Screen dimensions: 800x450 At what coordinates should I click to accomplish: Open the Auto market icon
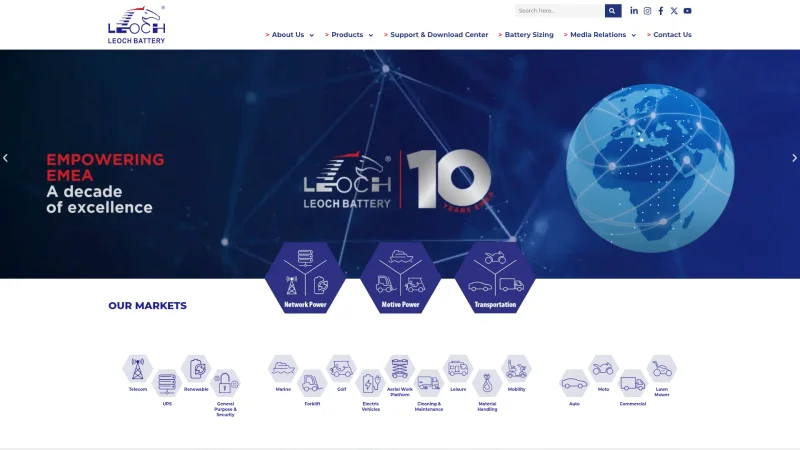tap(574, 383)
